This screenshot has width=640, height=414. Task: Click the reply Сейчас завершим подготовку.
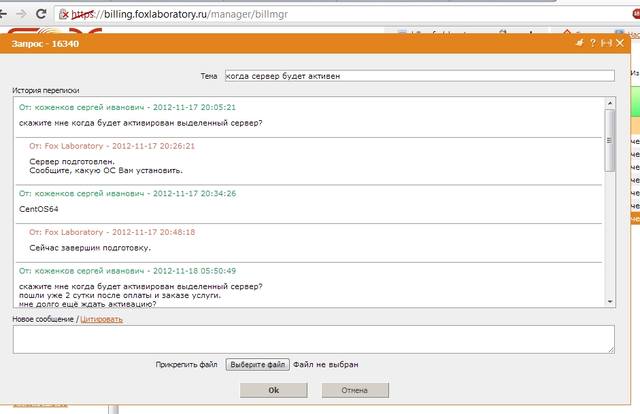coord(90,248)
